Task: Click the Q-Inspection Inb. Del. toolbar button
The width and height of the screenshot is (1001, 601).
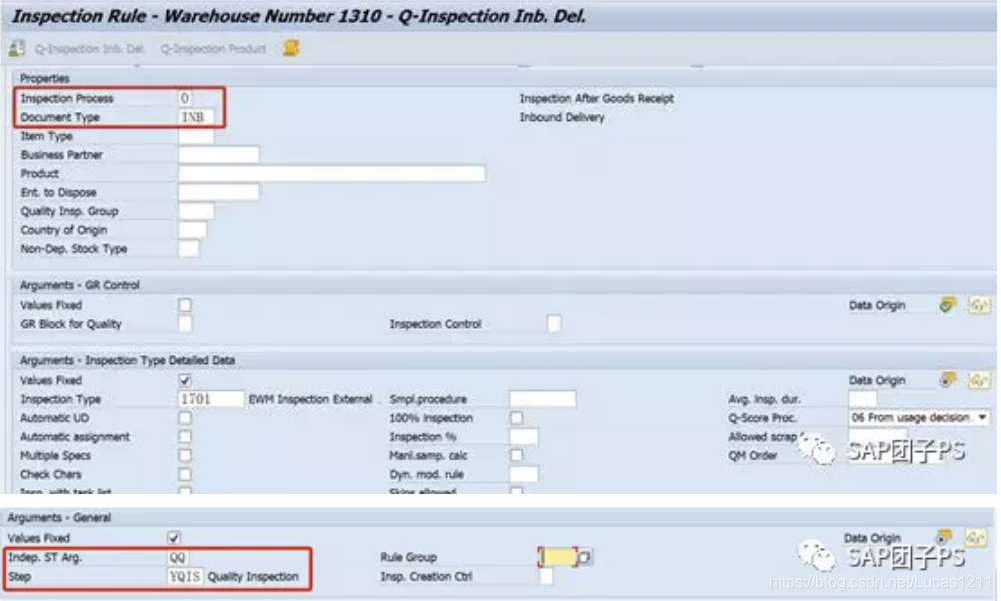Action: [90, 49]
